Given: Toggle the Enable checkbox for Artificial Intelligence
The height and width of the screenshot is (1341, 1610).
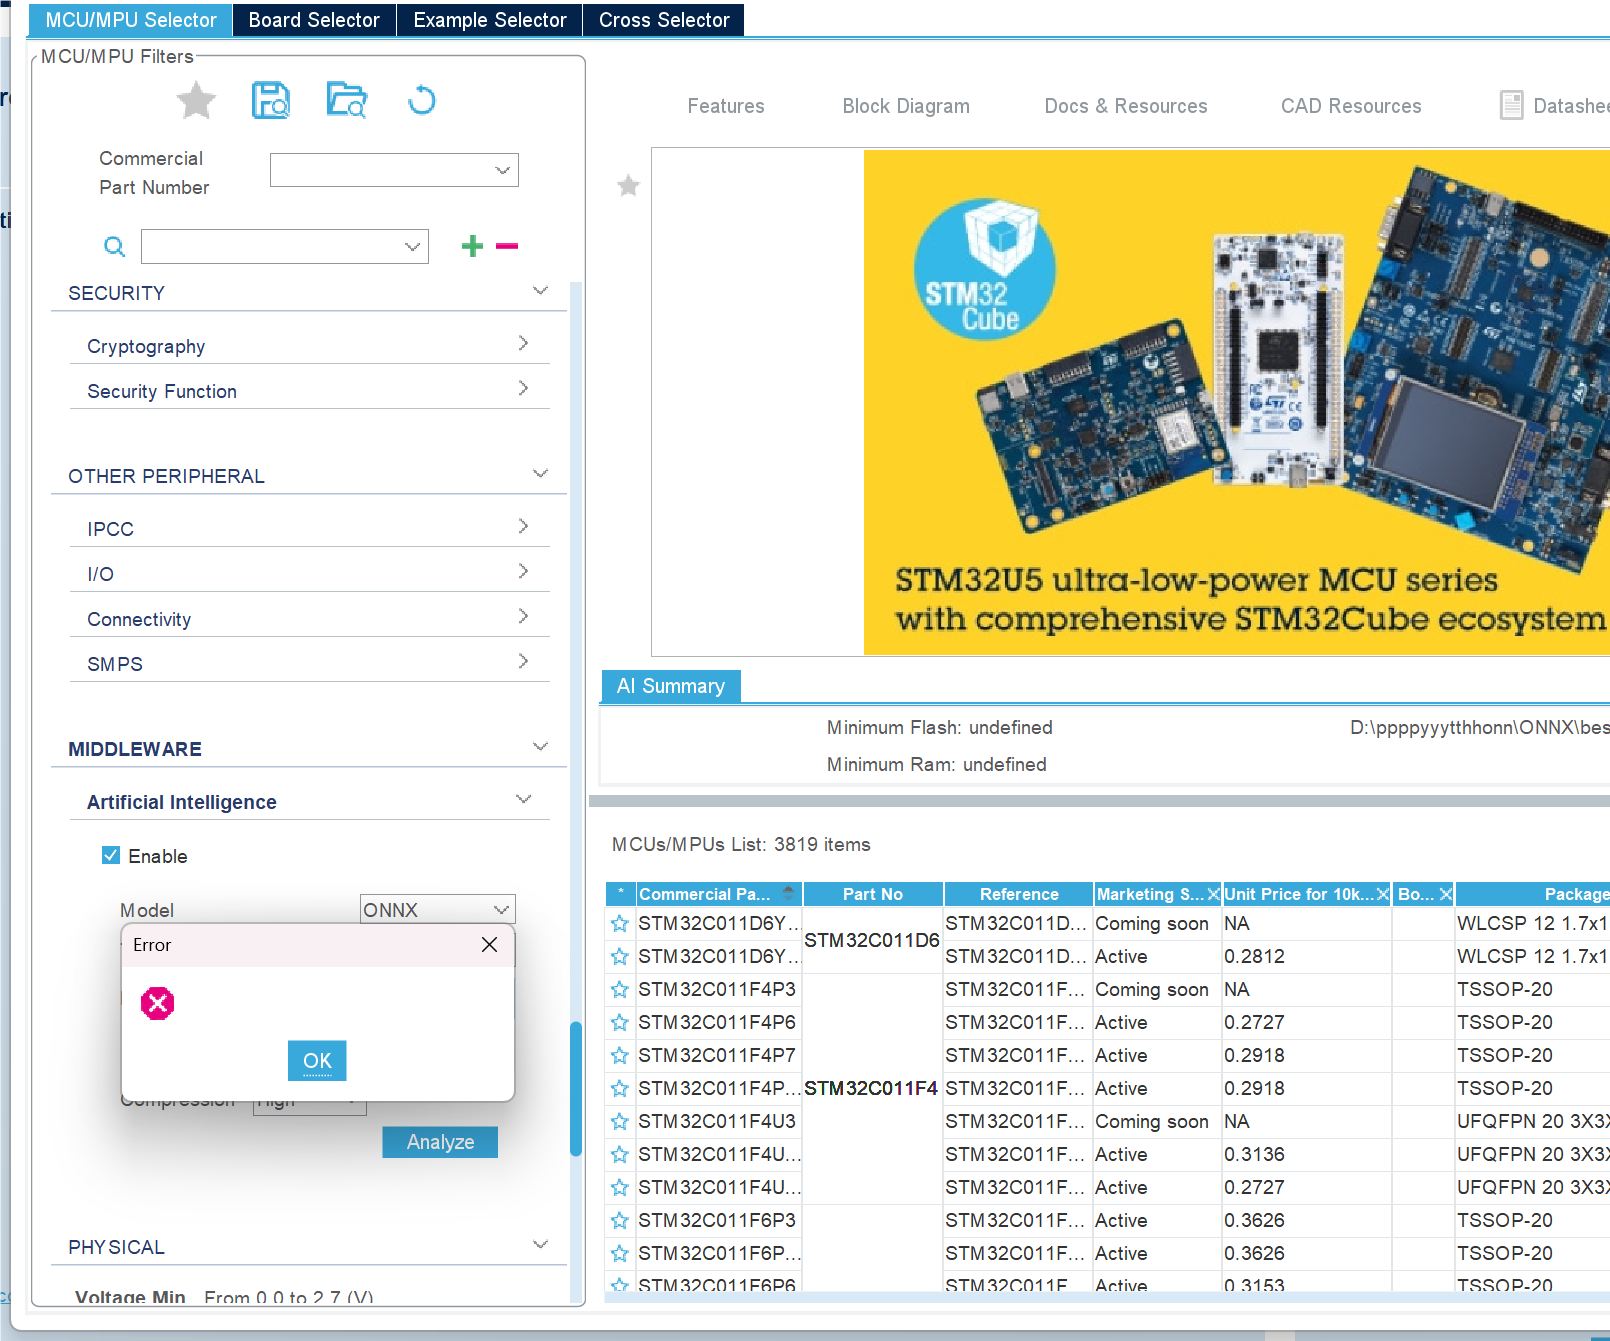Looking at the screenshot, I should (x=111, y=855).
